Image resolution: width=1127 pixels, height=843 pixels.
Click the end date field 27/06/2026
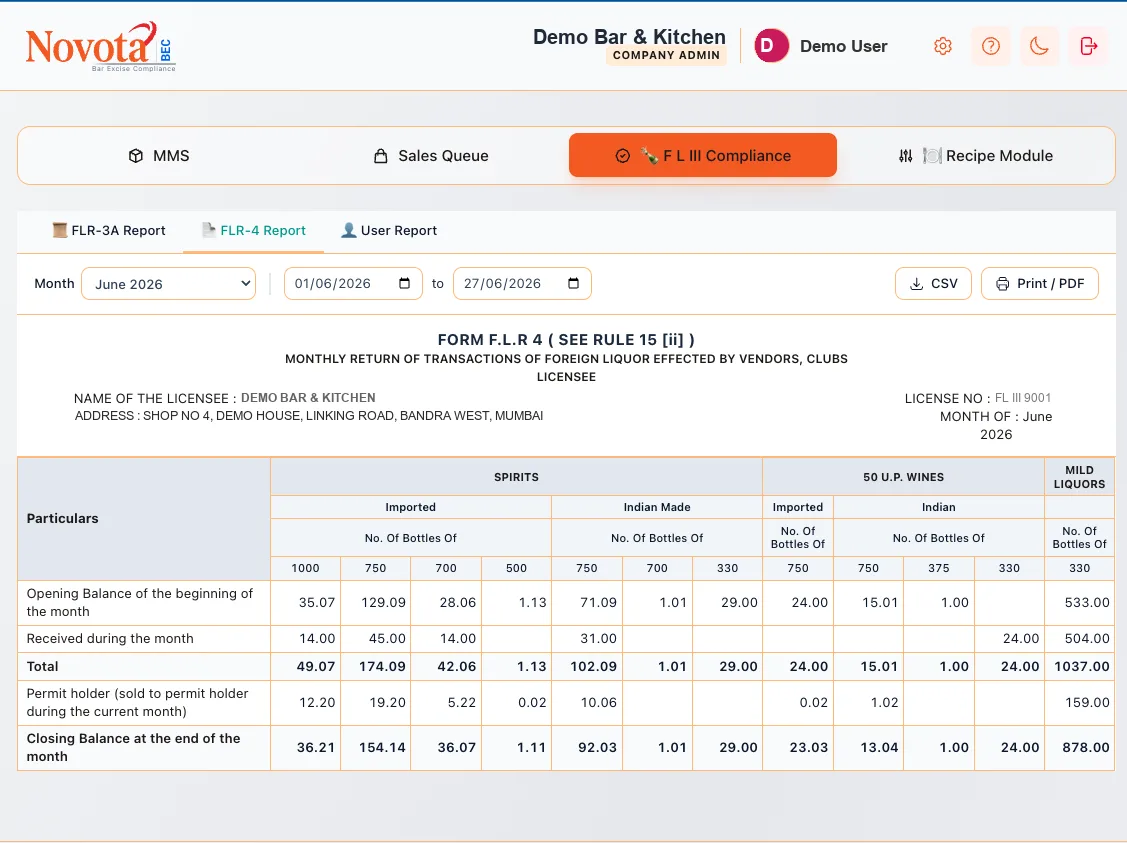point(523,284)
